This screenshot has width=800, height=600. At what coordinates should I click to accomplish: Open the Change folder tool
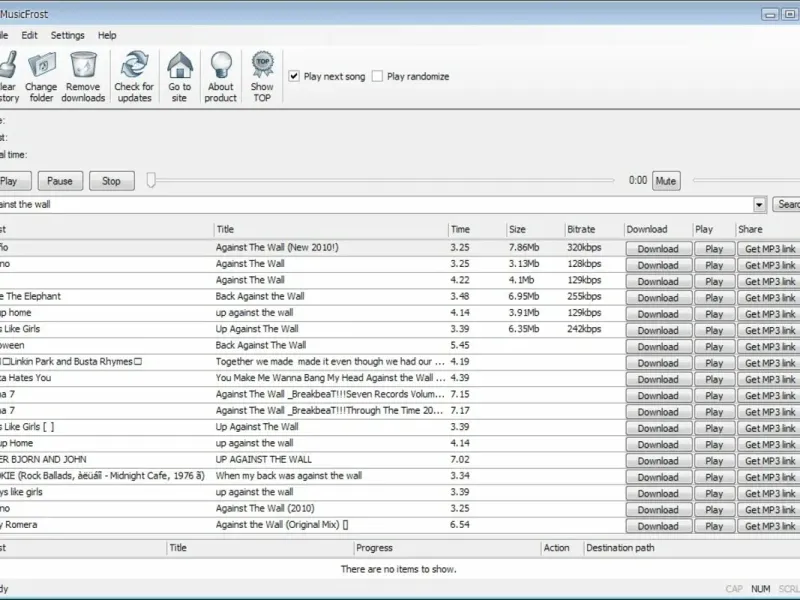[42, 66]
